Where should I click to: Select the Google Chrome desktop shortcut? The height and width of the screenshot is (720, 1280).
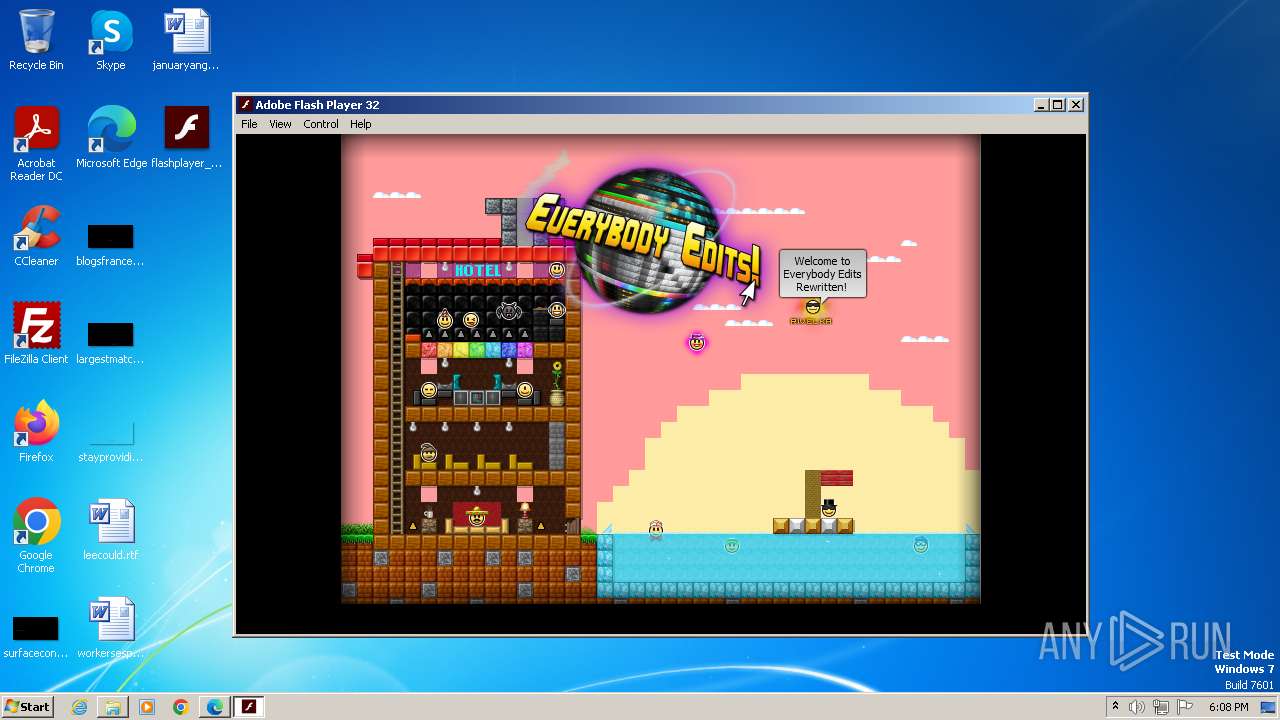(36, 536)
